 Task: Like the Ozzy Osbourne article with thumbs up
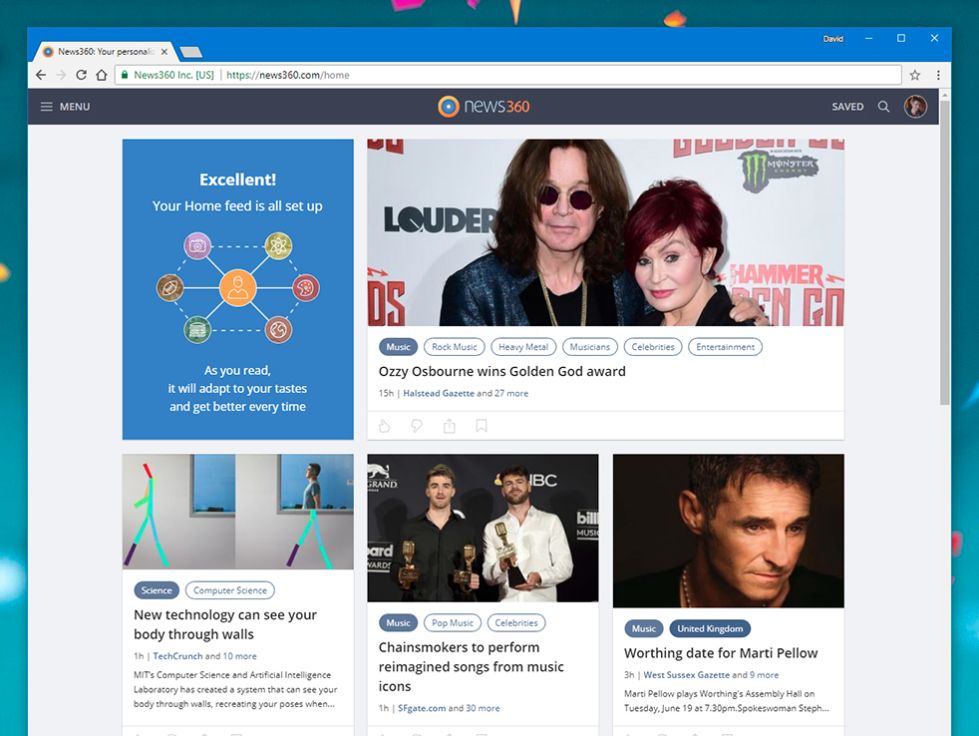[x=385, y=426]
